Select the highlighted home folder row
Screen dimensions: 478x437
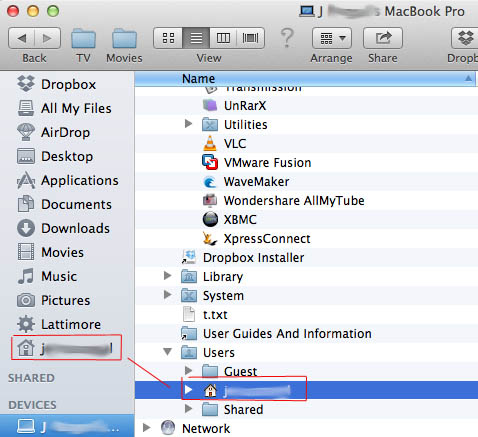(x=306, y=390)
